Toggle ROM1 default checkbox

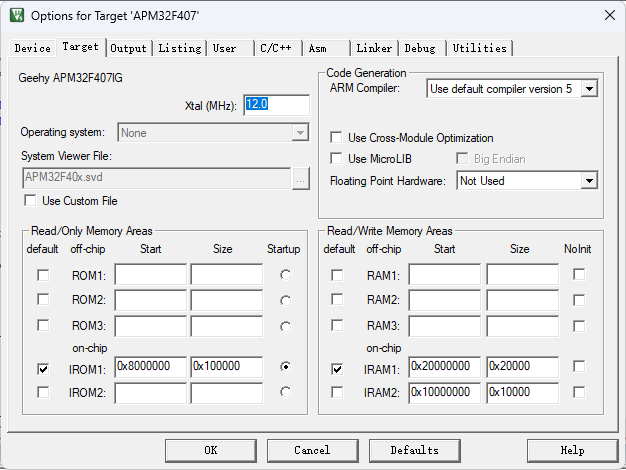pos(43,275)
